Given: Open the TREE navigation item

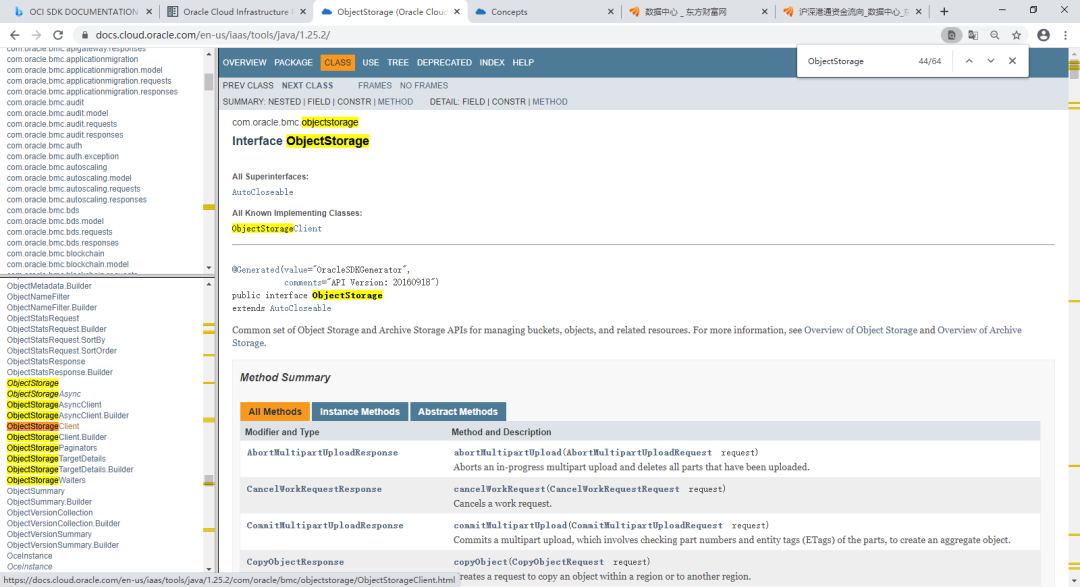Looking at the screenshot, I should tap(397, 63).
